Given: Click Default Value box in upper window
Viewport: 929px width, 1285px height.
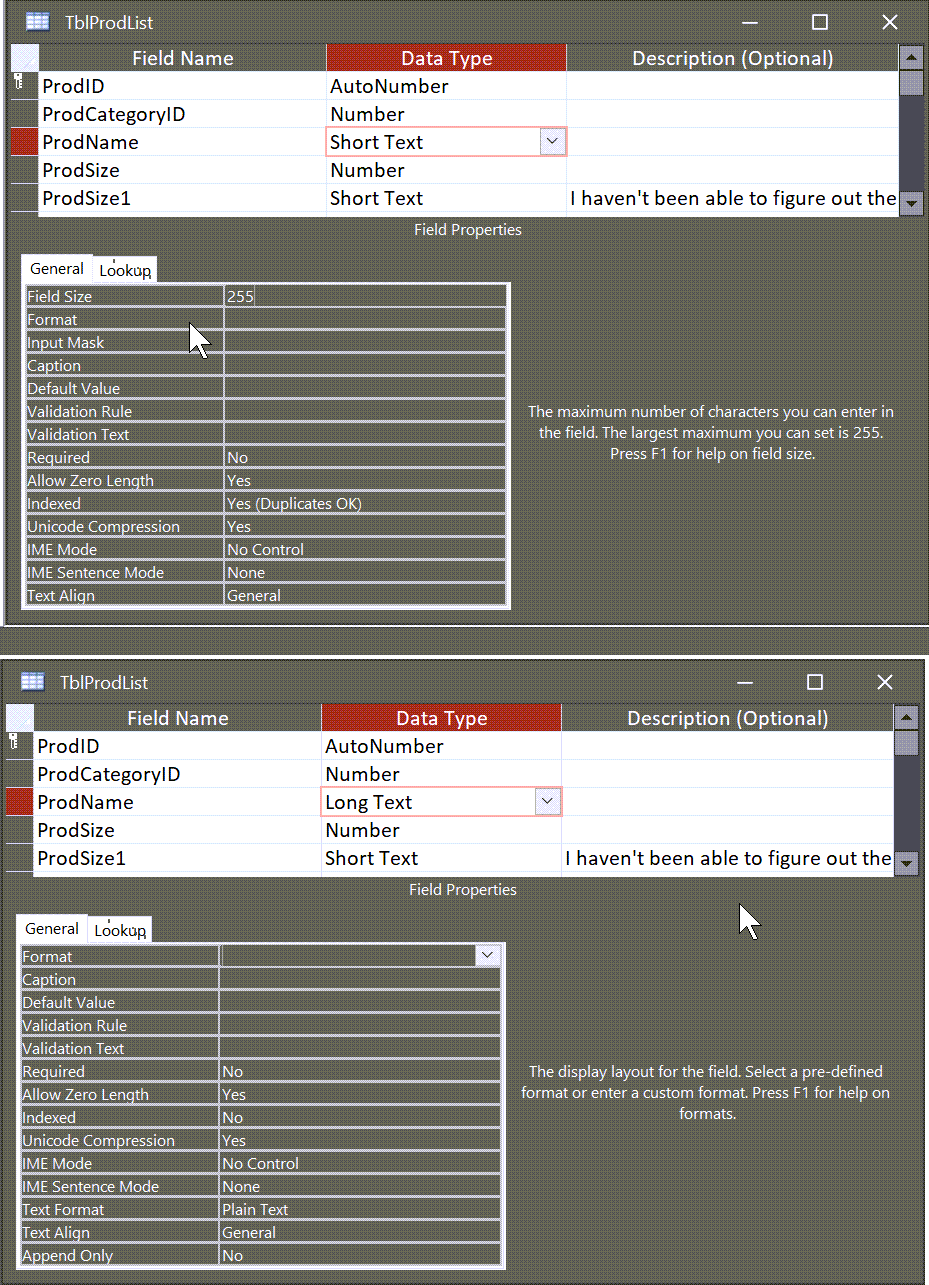Looking at the screenshot, I should [365, 388].
